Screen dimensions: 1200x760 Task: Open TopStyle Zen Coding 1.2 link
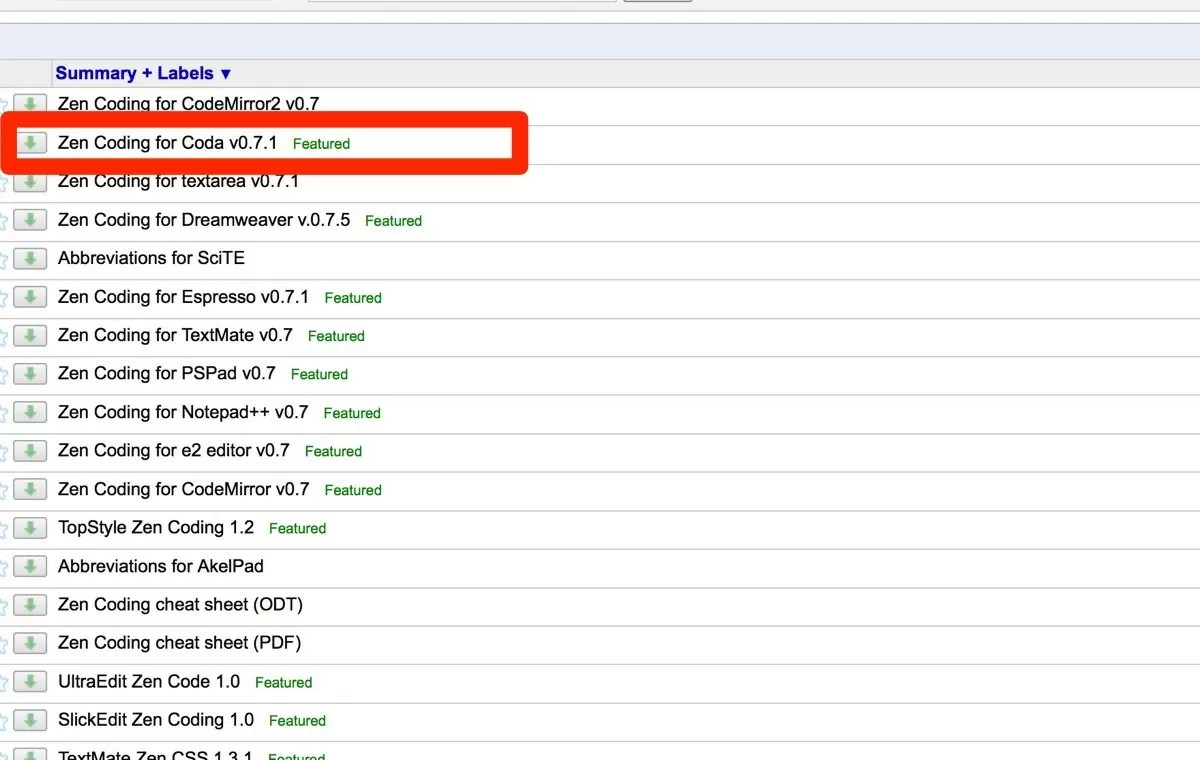point(156,527)
